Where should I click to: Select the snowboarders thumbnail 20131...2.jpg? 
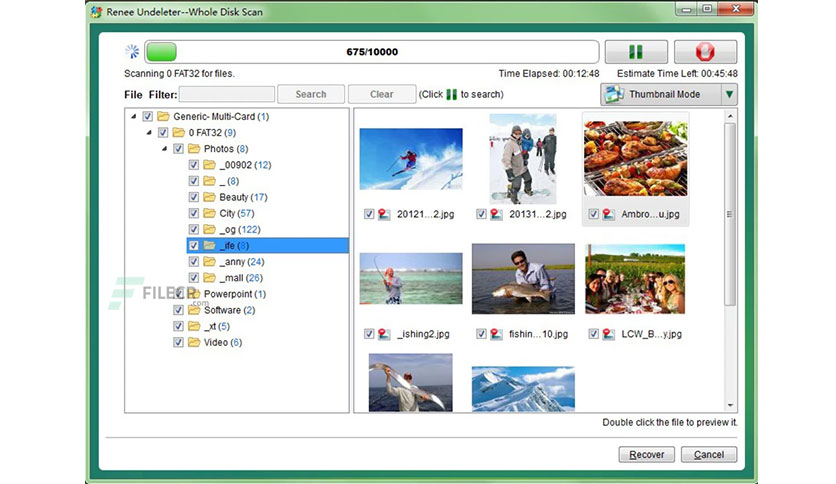pos(523,159)
